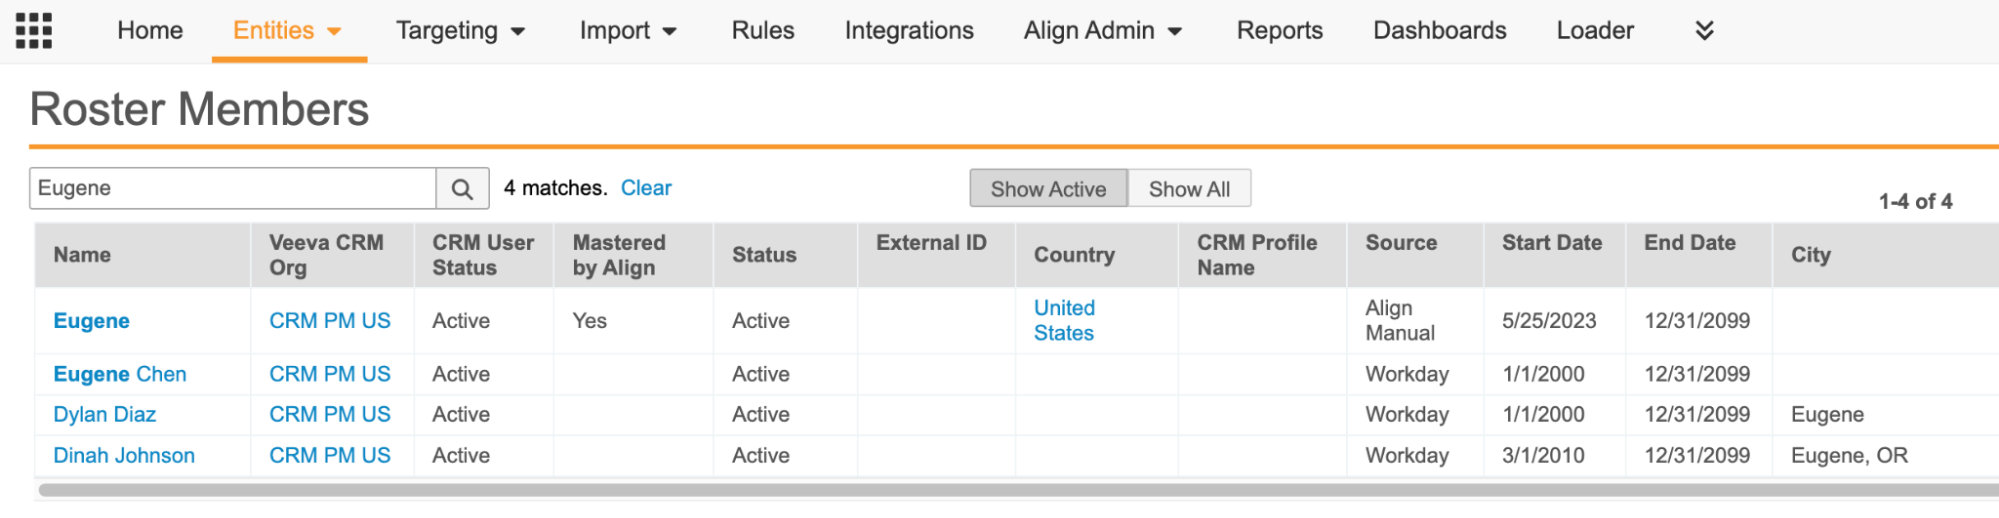The height and width of the screenshot is (518, 1999).
Task: Toggle the Show All filter
Action: (1189, 189)
